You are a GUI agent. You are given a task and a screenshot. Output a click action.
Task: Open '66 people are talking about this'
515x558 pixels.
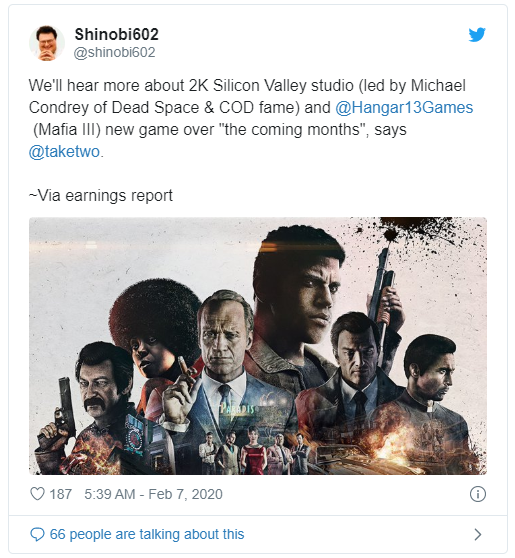[x=147, y=534]
